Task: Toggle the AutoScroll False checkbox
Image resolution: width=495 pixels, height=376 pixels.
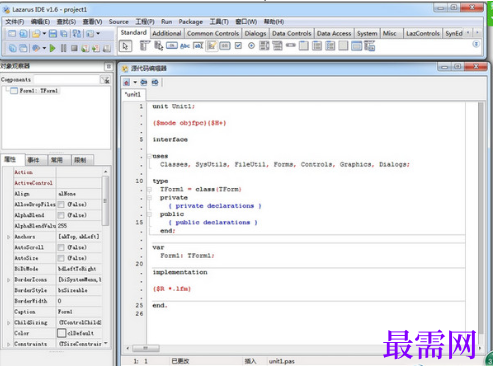Action: point(61,247)
